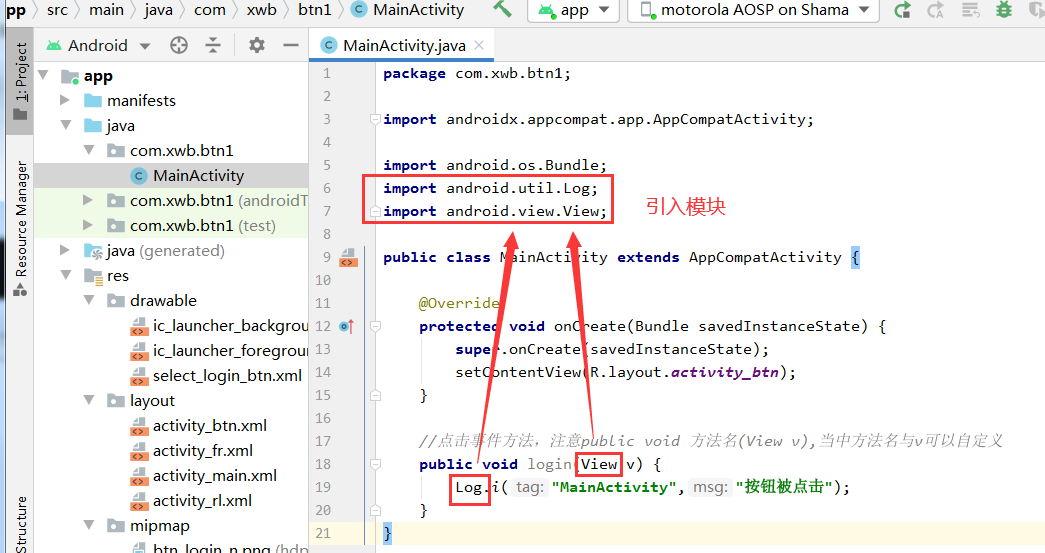The image size is (1045, 553).
Task: Click java in the breadcrumb path
Action: [159, 10]
